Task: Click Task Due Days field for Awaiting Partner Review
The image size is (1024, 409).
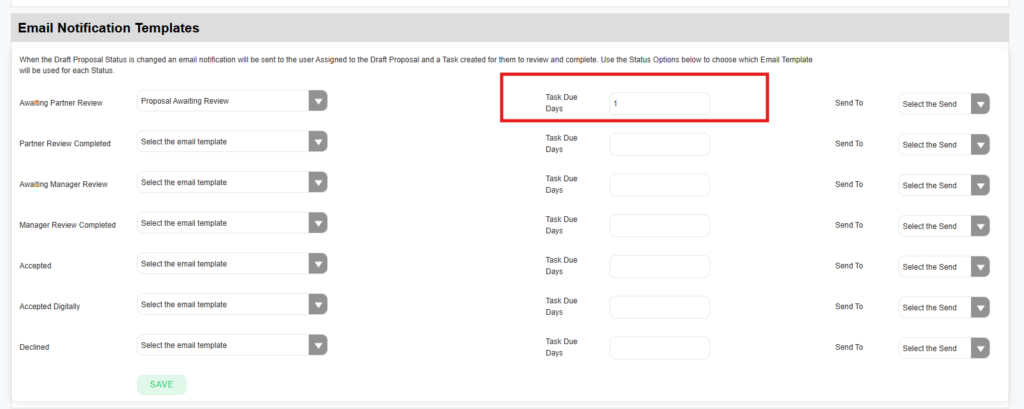Action: pos(659,103)
